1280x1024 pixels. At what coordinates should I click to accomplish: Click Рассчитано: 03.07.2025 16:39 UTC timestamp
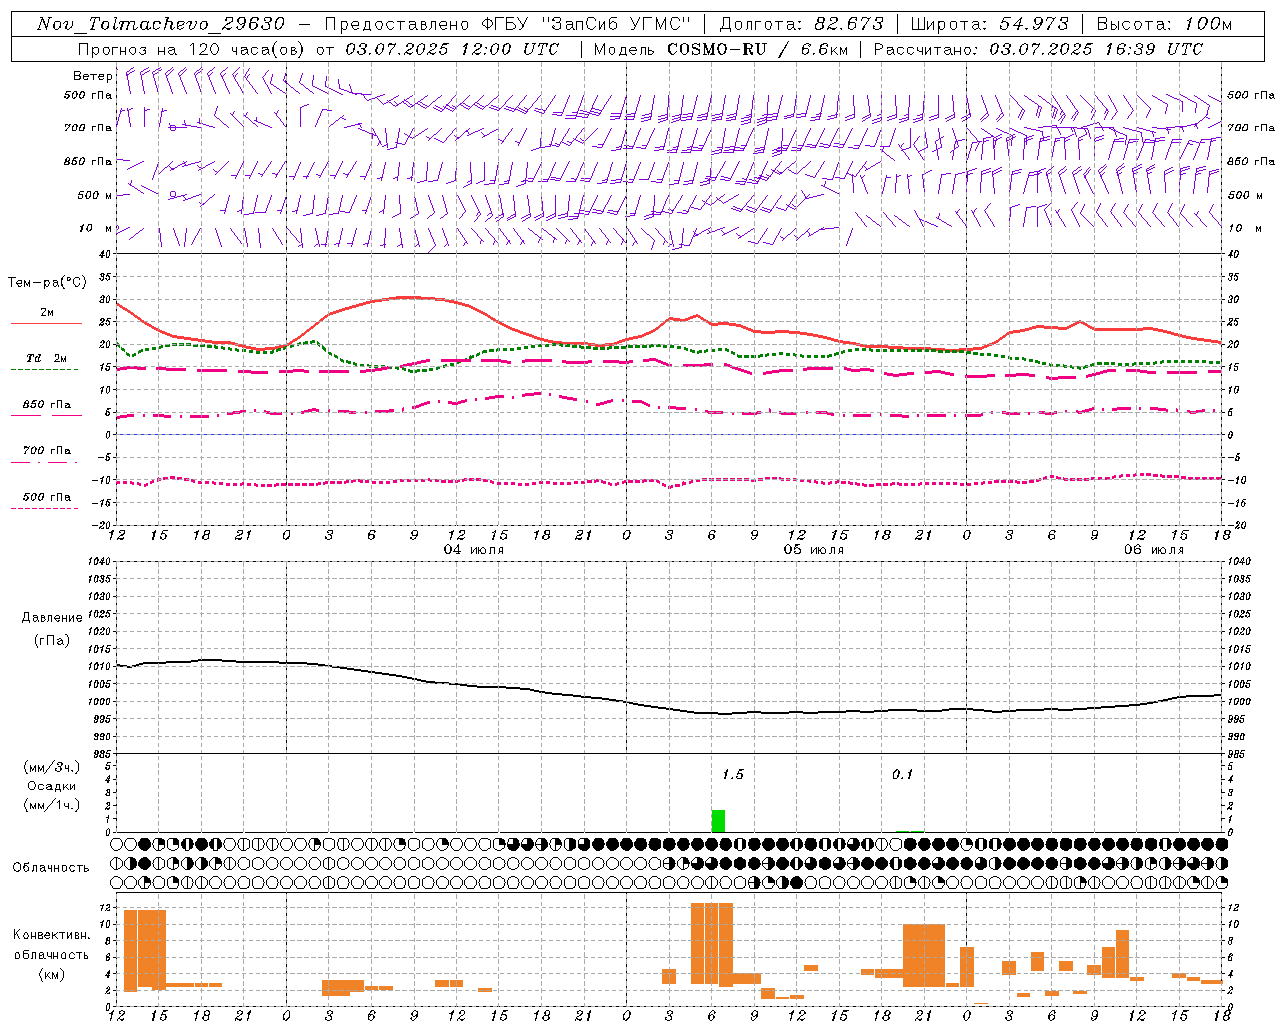pyautogui.click(x=1038, y=49)
